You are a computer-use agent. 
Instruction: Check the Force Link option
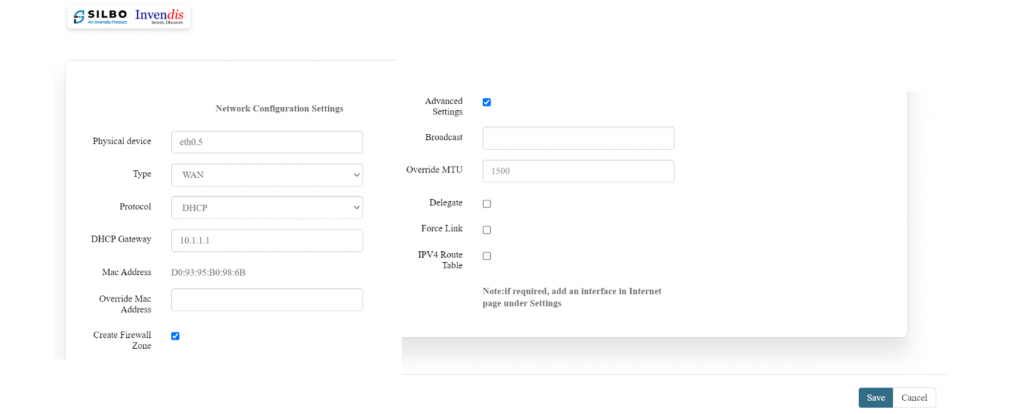(x=487, y=230)
